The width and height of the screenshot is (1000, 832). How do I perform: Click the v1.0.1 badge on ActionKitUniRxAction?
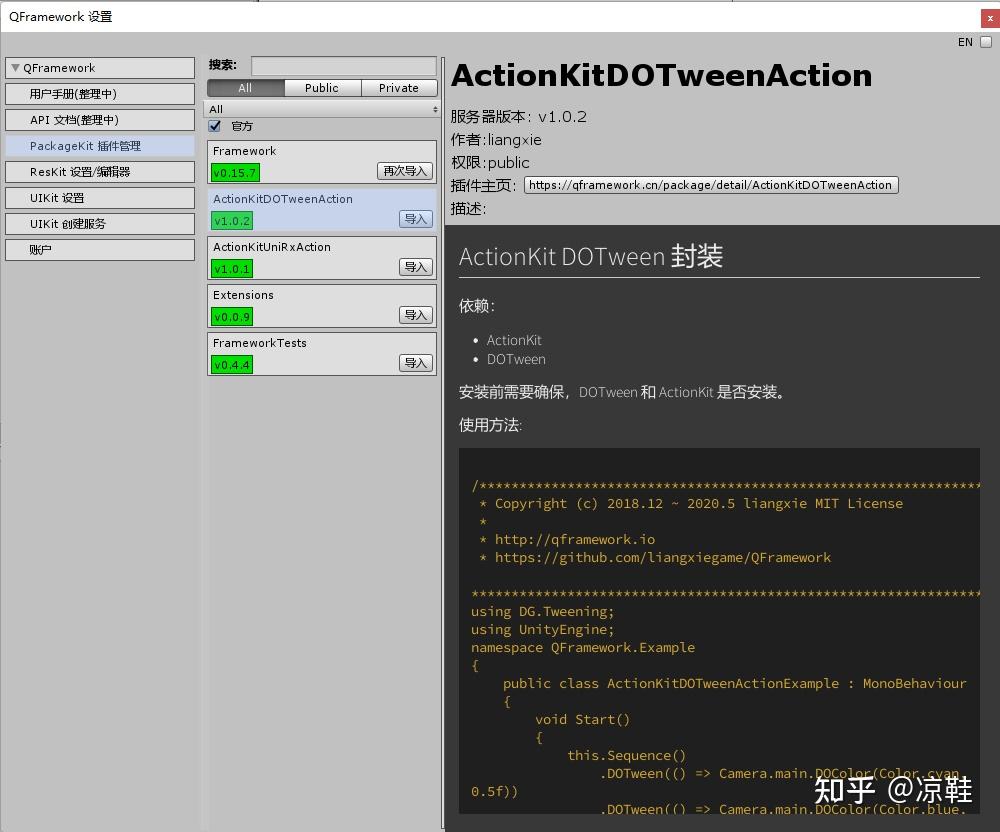(232, 268)
